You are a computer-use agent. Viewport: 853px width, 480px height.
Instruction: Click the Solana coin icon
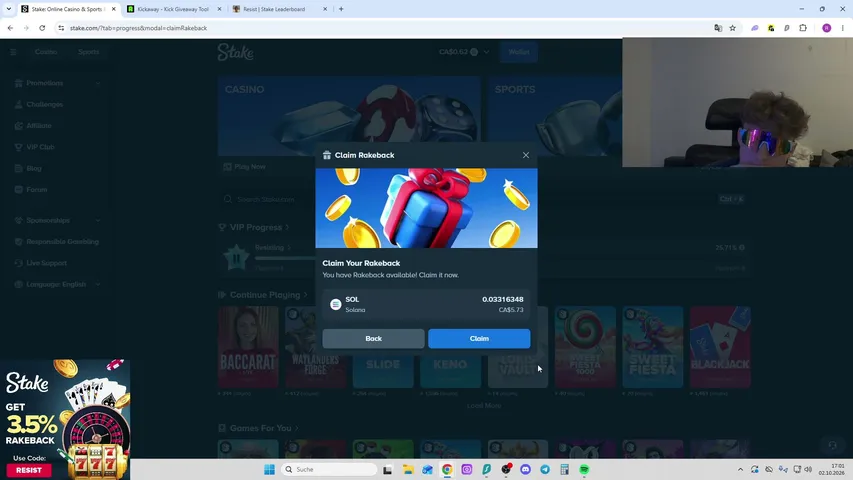click(x=336, y=304)
